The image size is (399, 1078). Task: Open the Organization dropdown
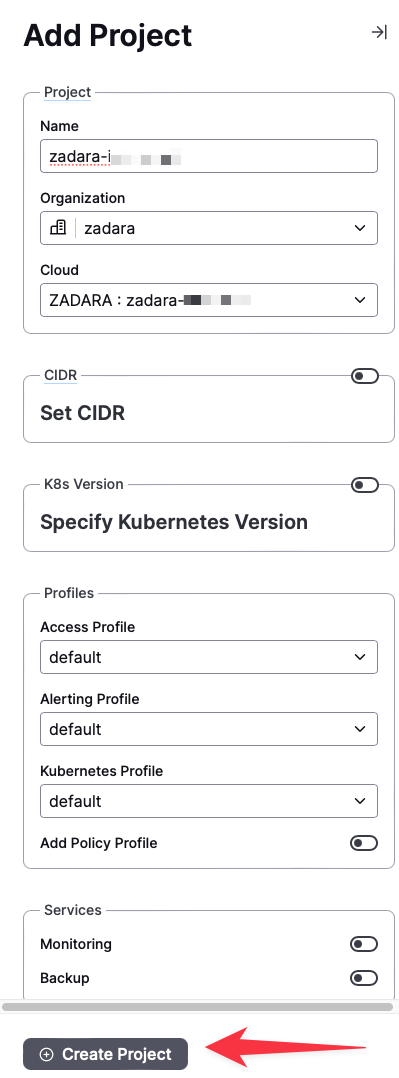(209, 228)
